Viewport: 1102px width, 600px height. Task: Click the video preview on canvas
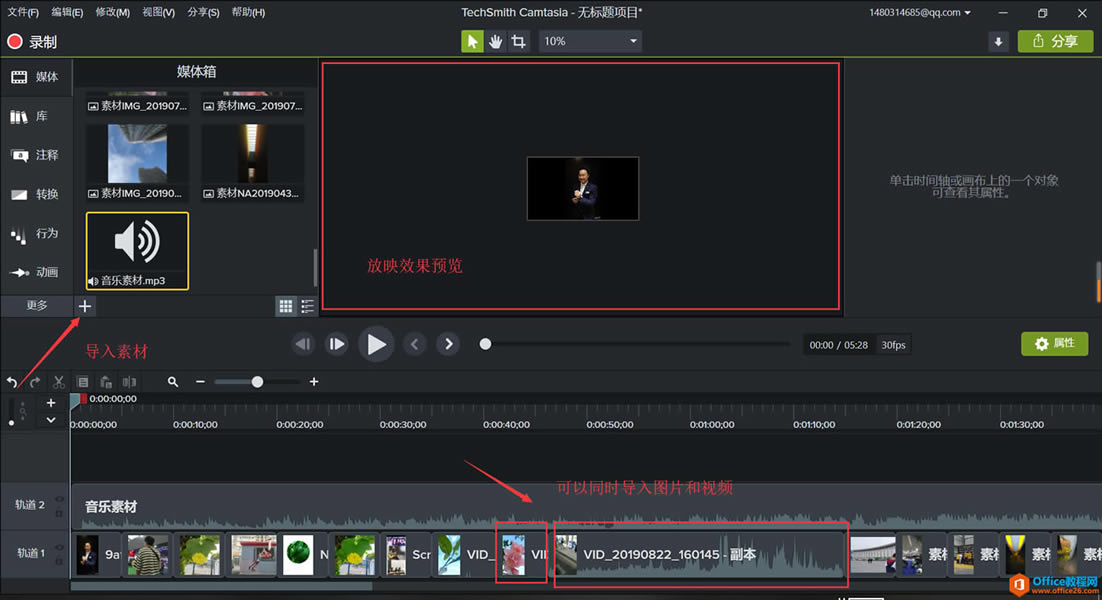point(583,188)
